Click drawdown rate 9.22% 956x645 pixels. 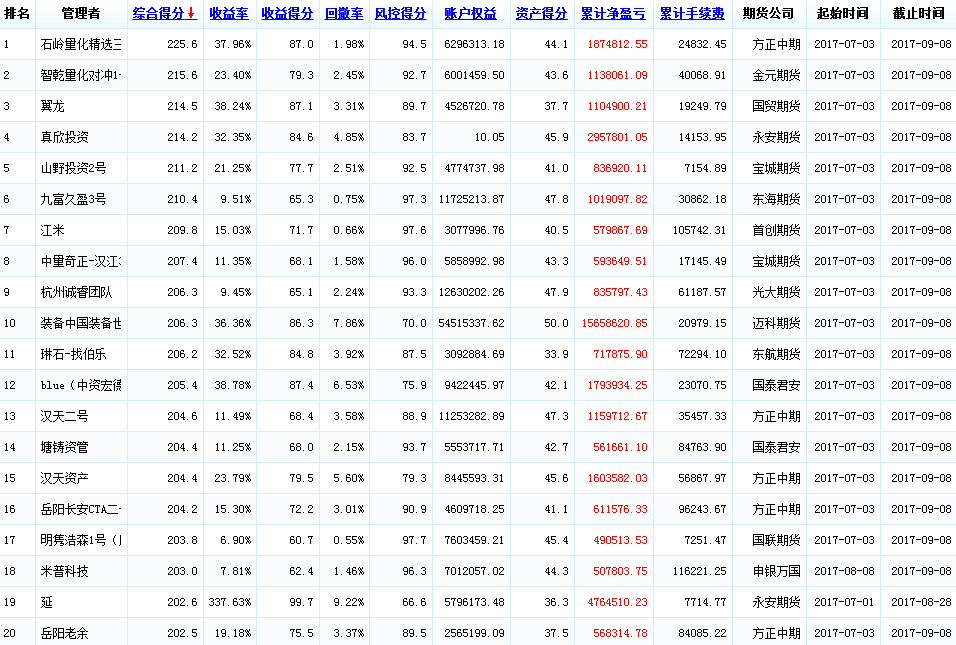[349, 602]
